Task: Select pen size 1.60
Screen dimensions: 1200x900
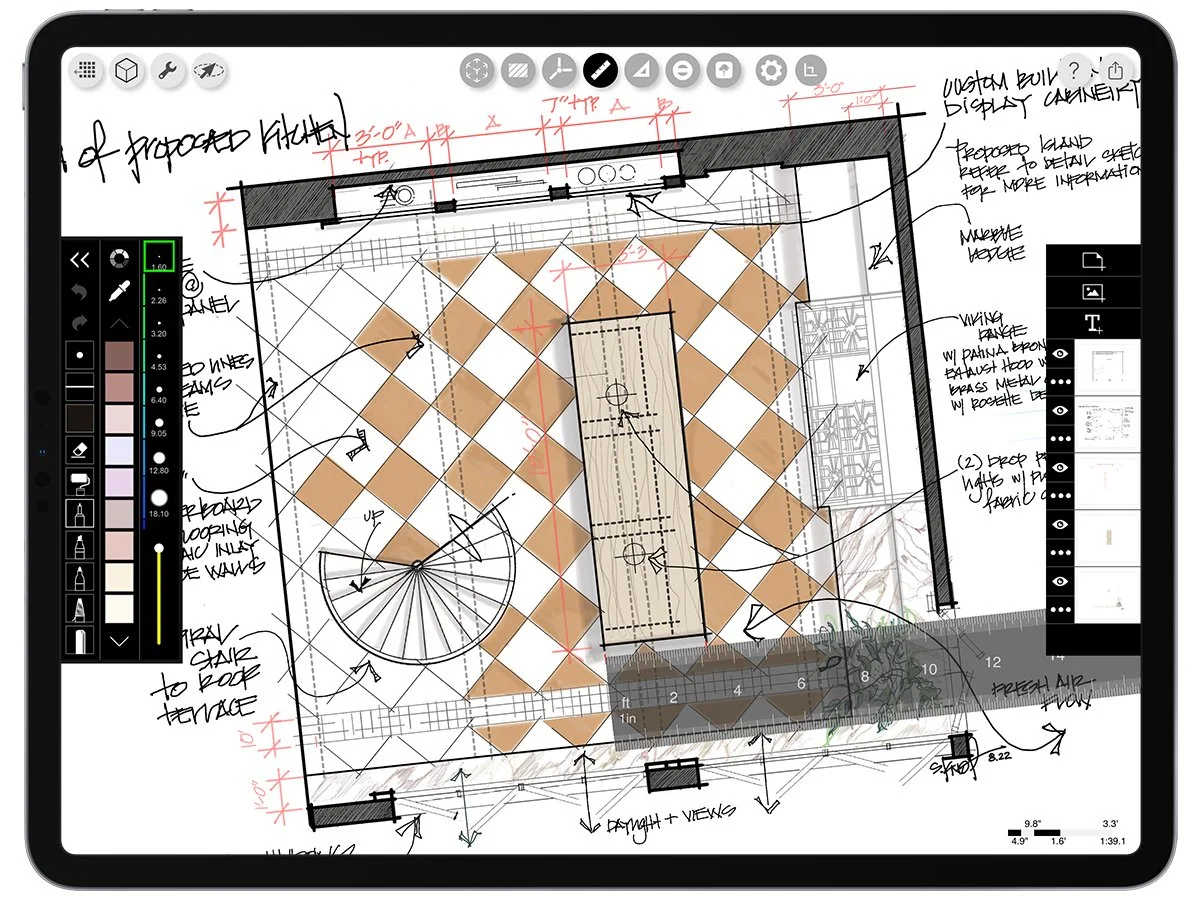Action: pyautogui.click(x=159, y=256)
